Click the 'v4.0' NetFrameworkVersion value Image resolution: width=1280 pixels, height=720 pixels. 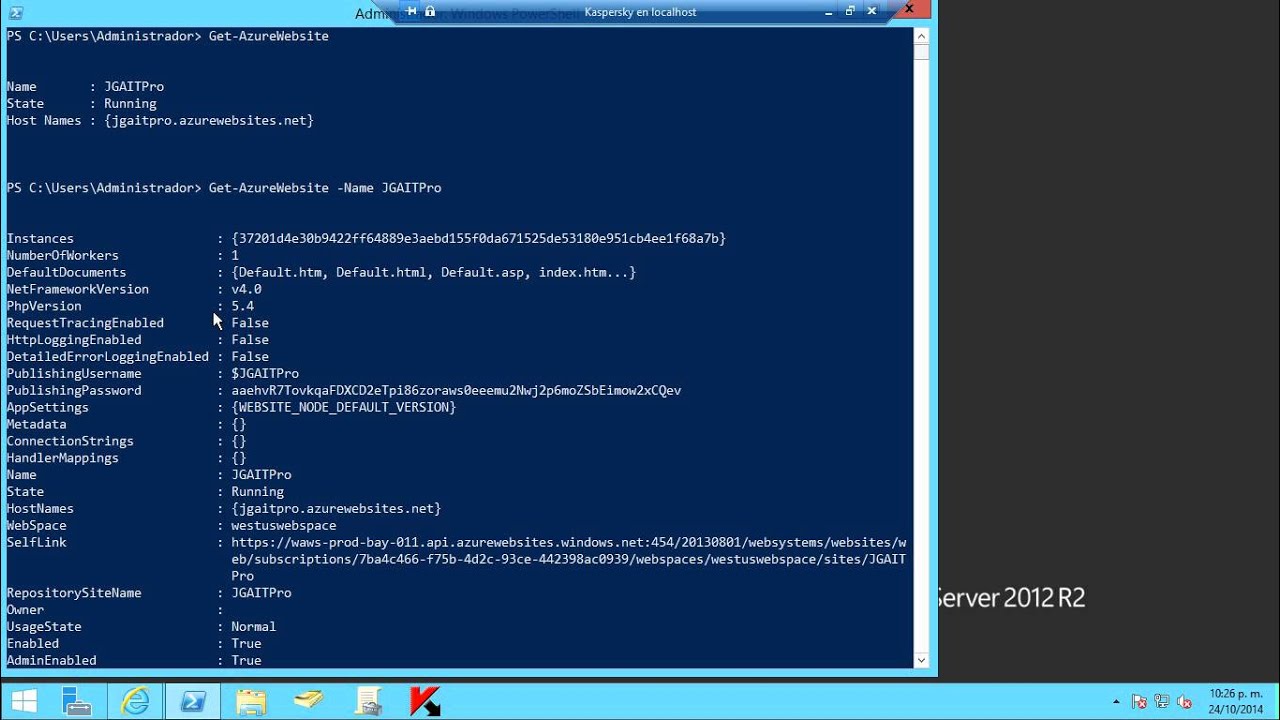tap(246, 289)
